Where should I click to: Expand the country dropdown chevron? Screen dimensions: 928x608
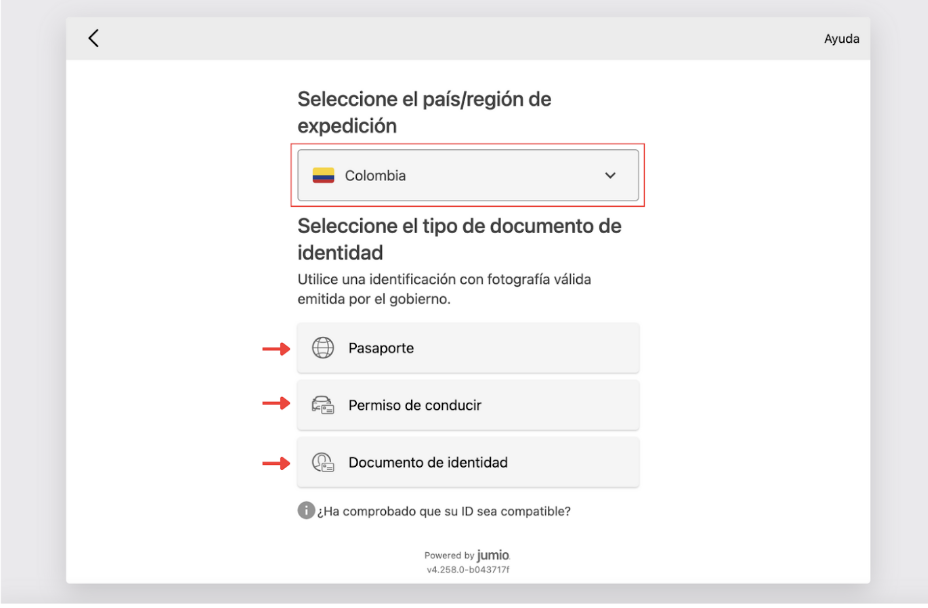point(611,176)
